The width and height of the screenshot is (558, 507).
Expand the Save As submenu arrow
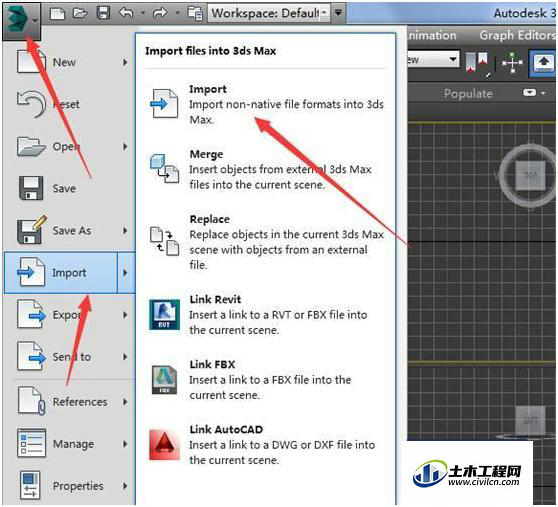point(125,231)
